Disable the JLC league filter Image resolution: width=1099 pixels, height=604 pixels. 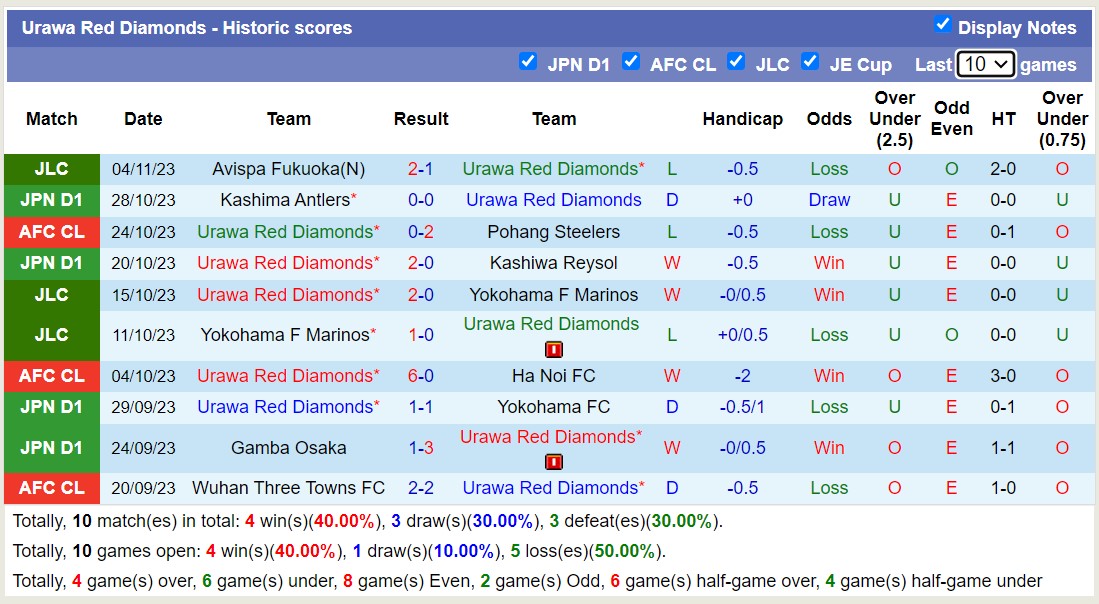click(x=736, y=62)
